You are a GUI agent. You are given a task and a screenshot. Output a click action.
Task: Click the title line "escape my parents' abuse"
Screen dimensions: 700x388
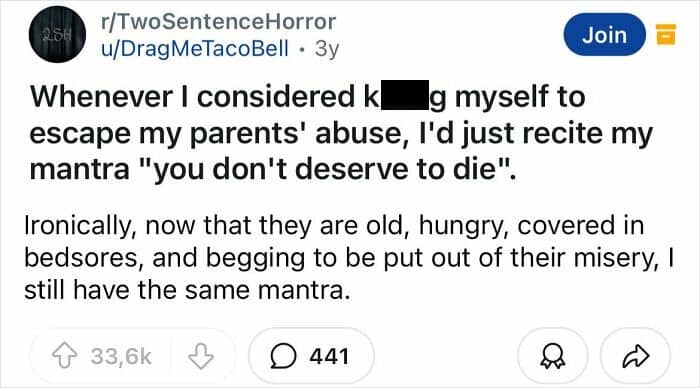pyautogui.click(x=216, y=133)
